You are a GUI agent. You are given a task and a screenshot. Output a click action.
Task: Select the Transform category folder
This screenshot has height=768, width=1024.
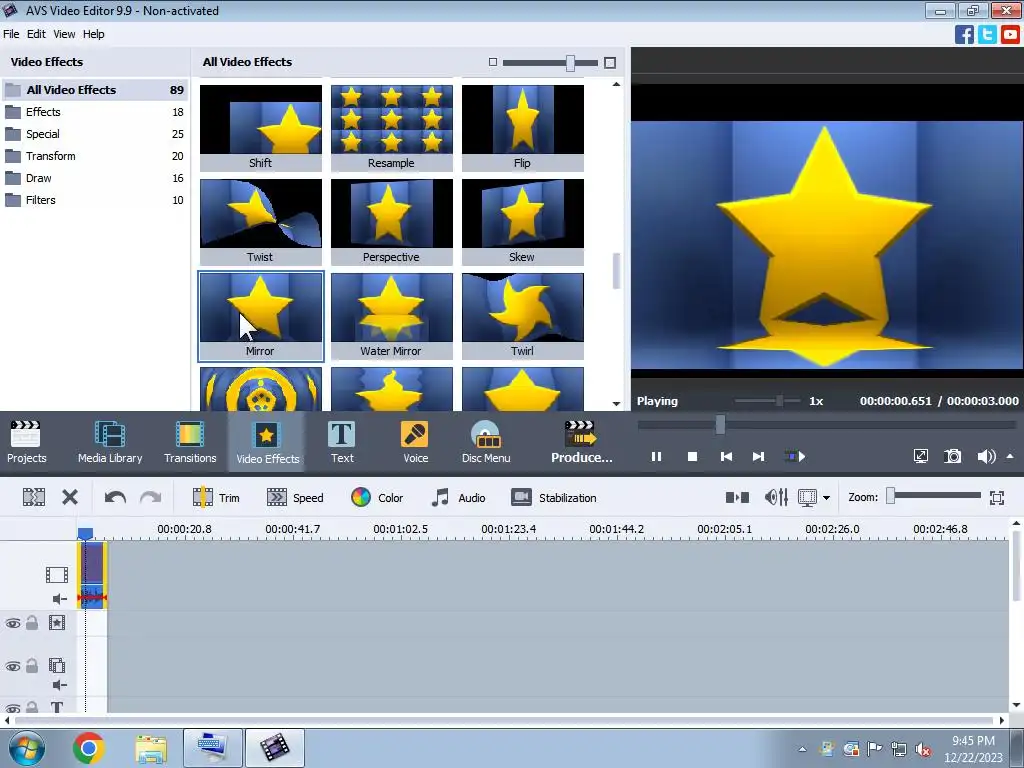[x=95, y=156]
